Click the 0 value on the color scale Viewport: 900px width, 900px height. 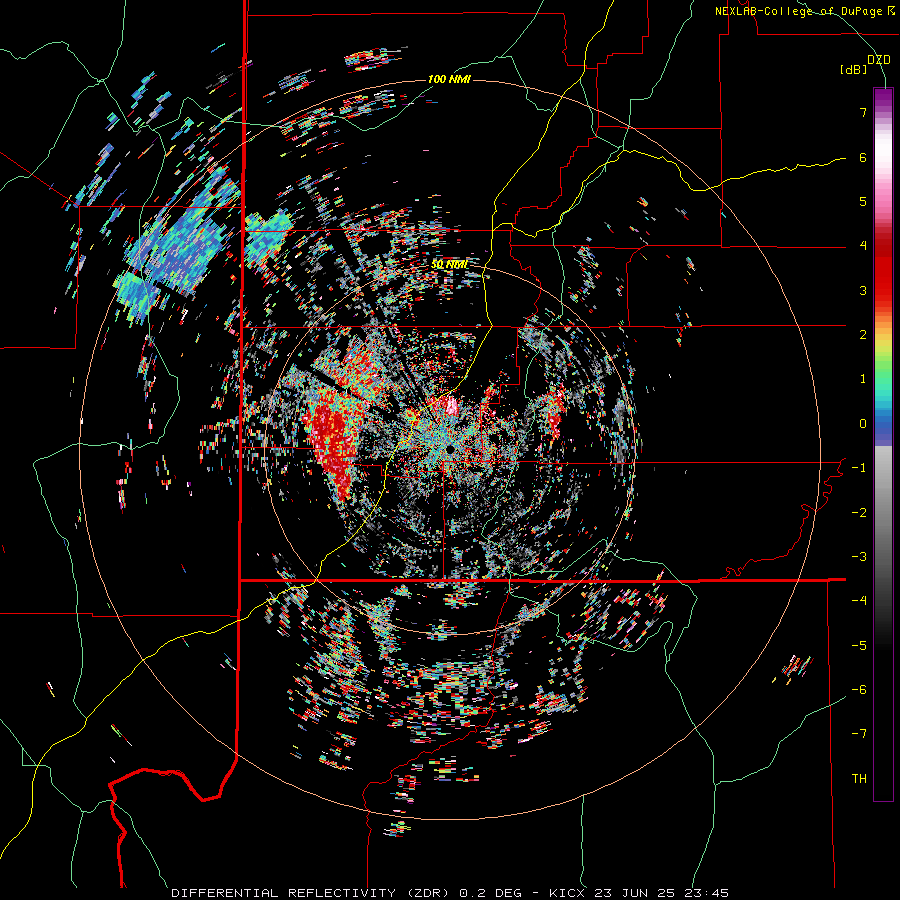(x=863, y=424)
